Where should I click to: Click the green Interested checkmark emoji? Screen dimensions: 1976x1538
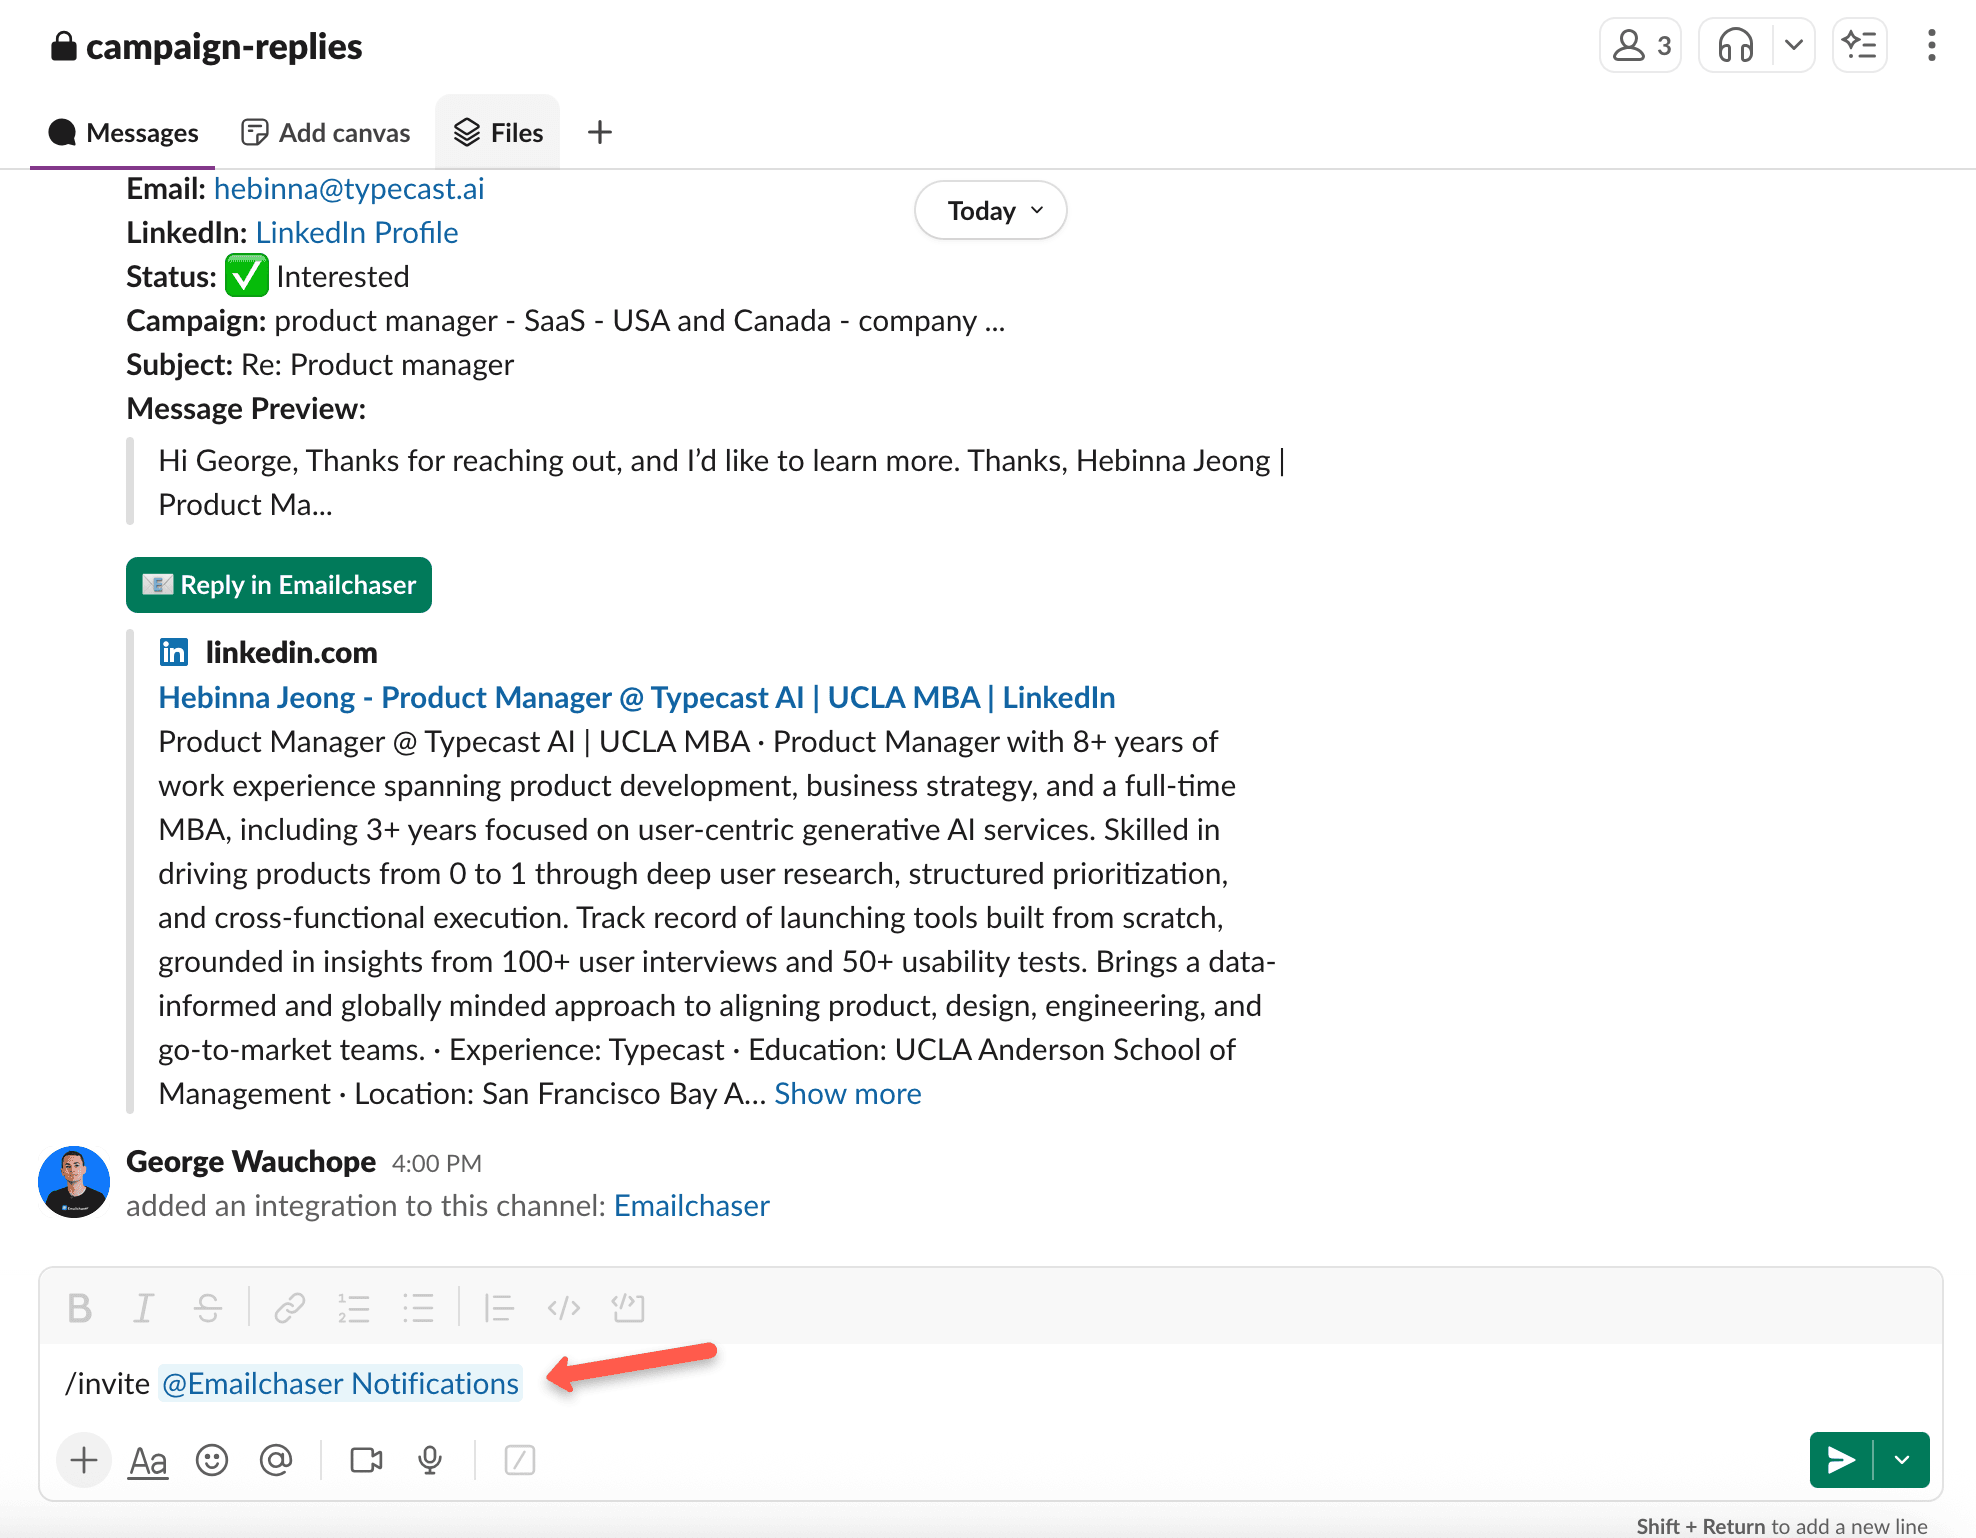pos(247,276)
